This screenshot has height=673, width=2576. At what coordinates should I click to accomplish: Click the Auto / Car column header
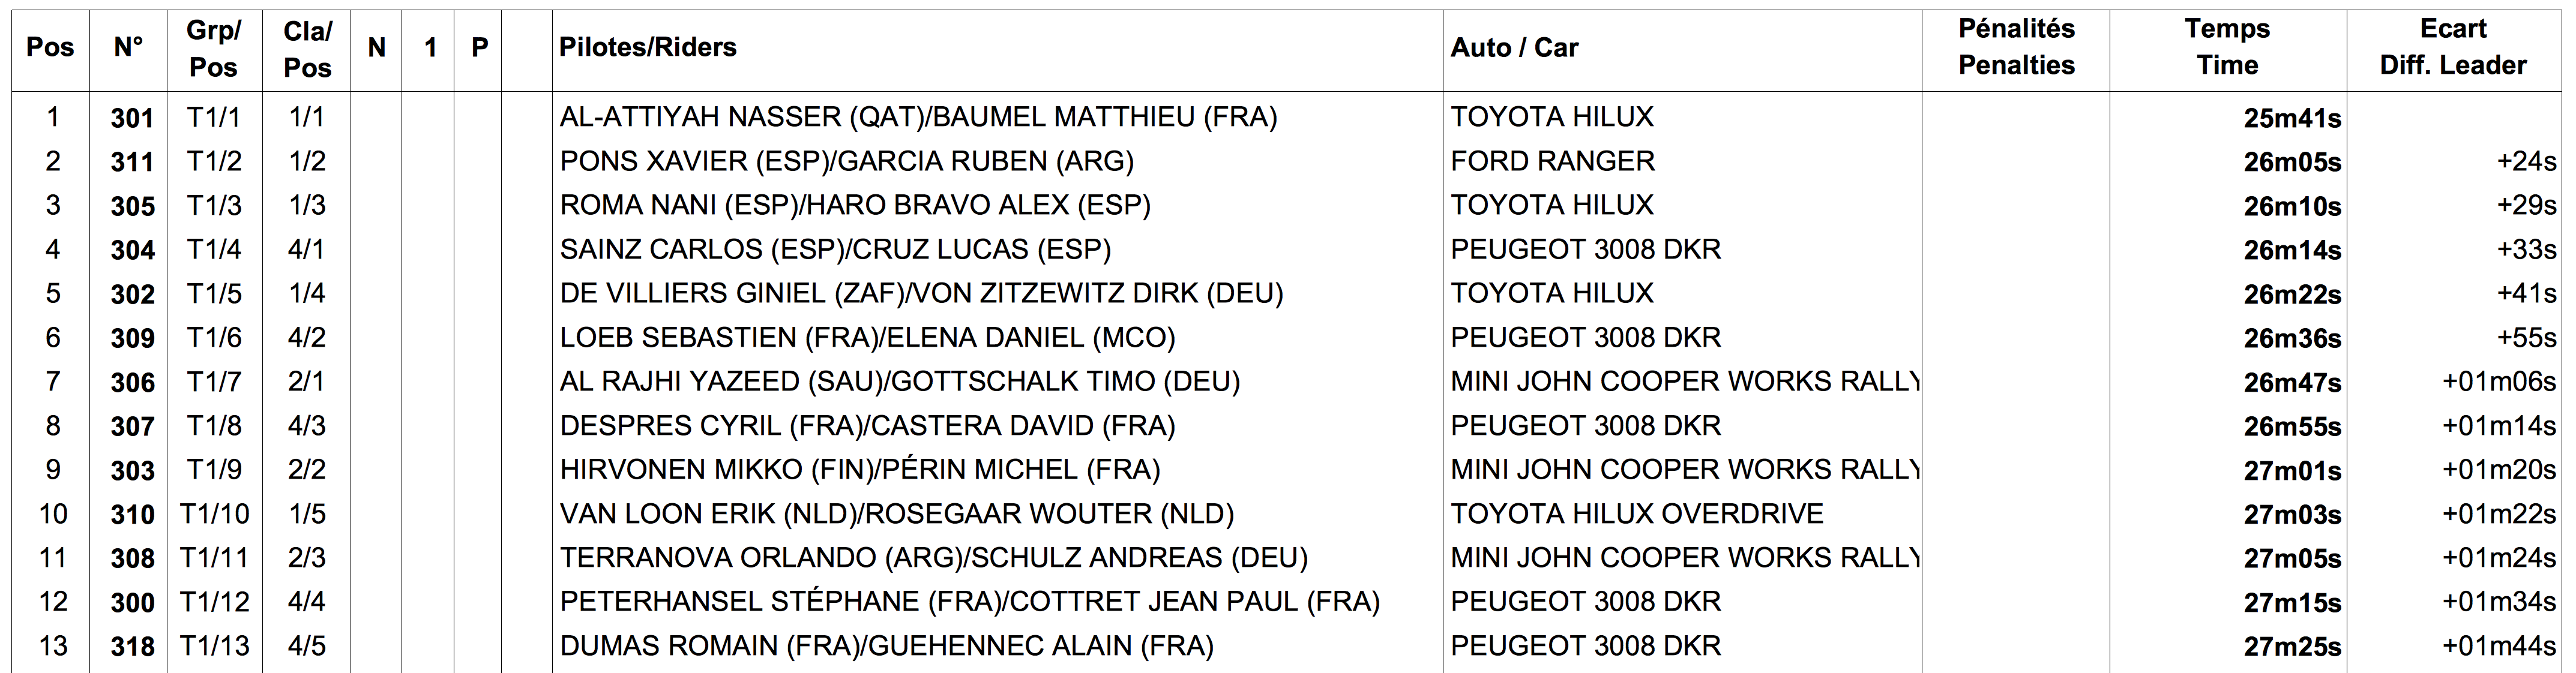click(1514, 48)
